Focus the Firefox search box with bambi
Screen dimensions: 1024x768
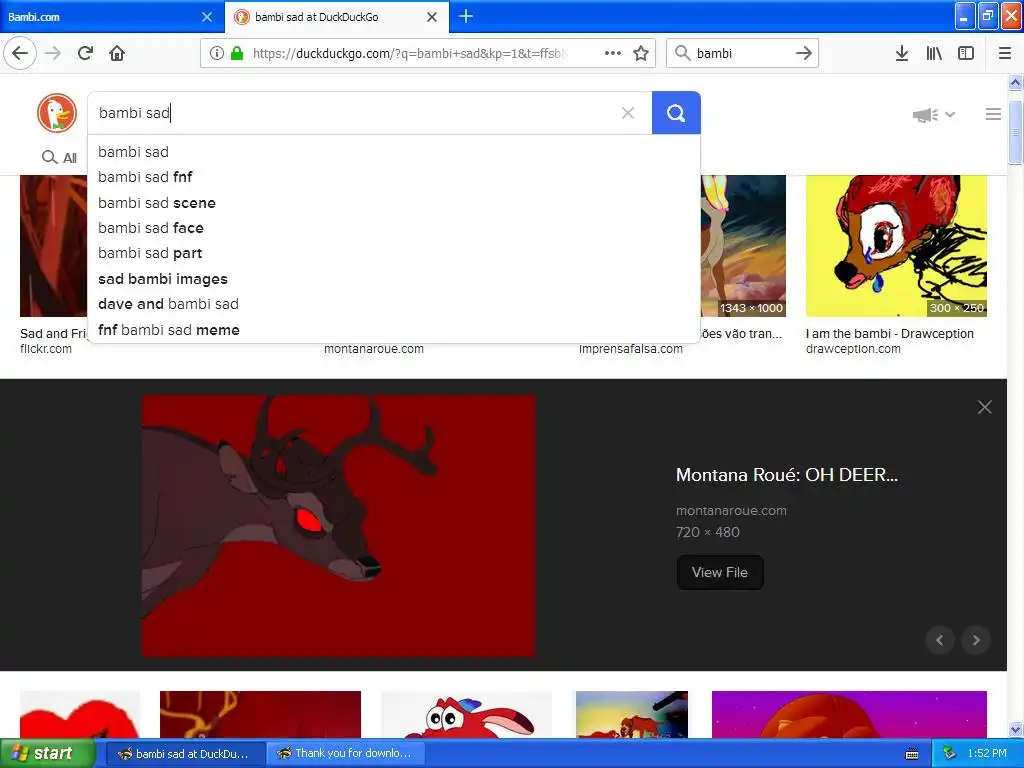742,53
